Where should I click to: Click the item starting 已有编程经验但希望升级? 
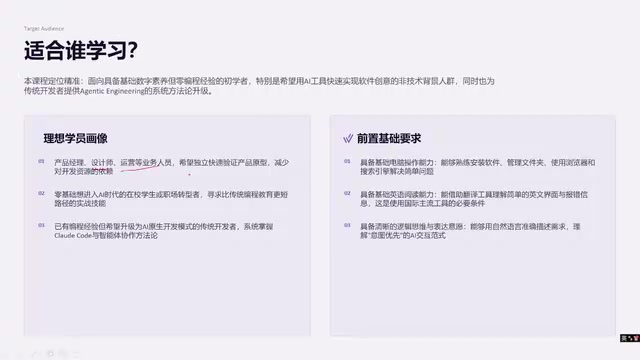164,231
